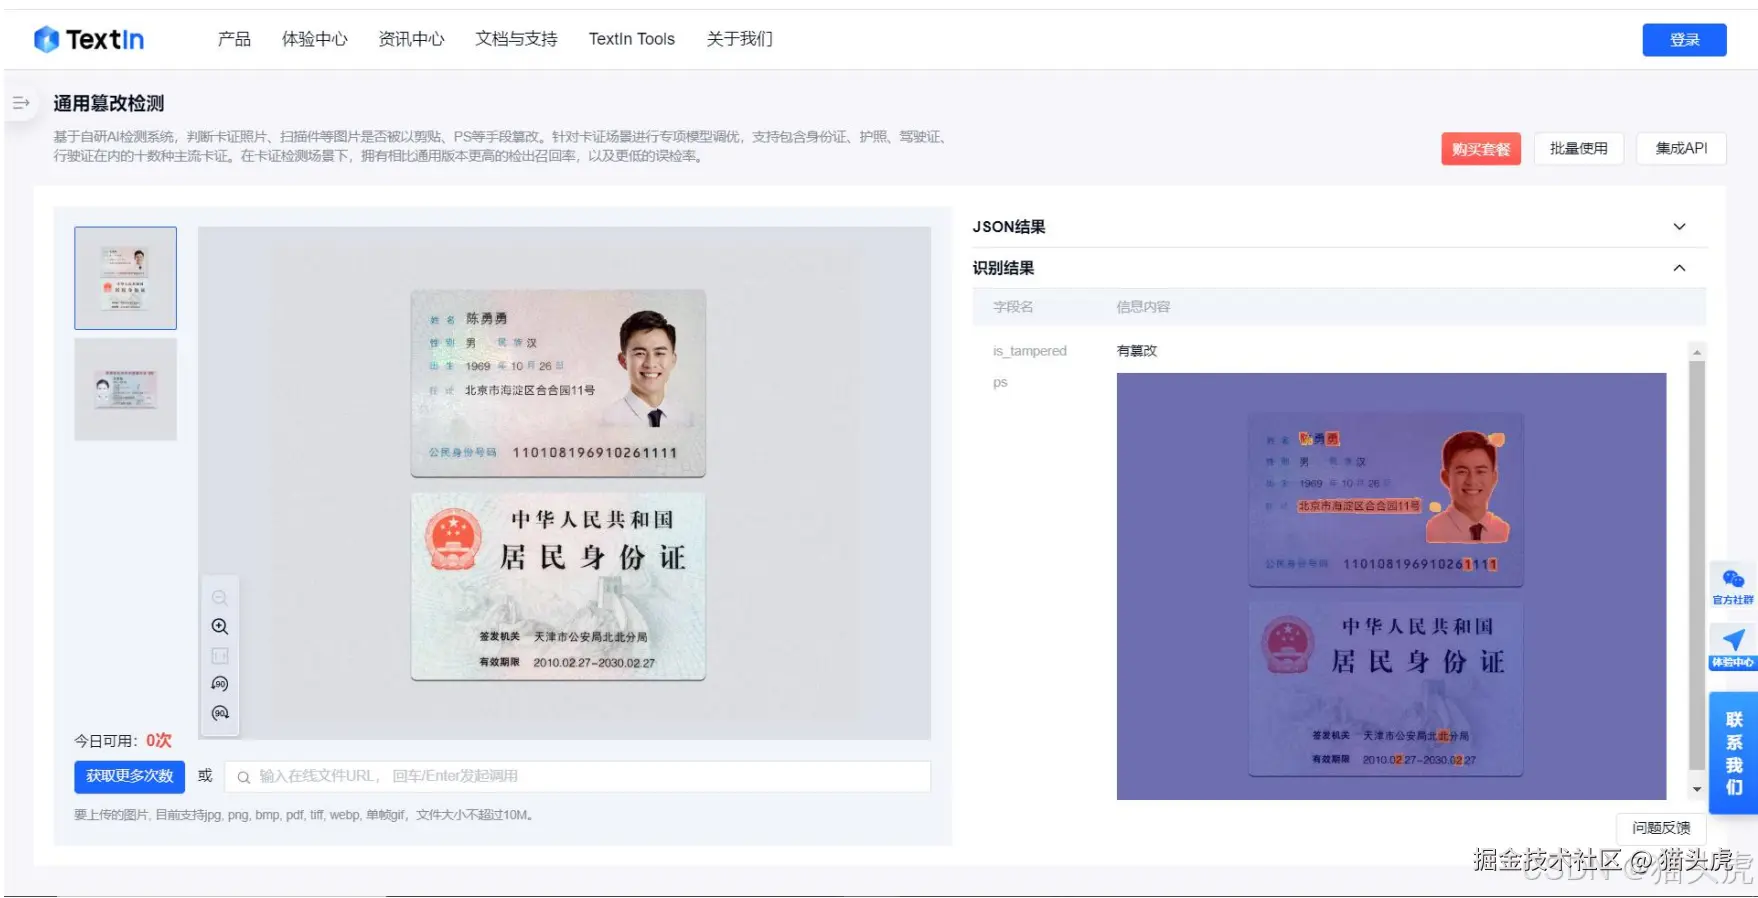Click the 字段名 column header

click(1013, 307)
